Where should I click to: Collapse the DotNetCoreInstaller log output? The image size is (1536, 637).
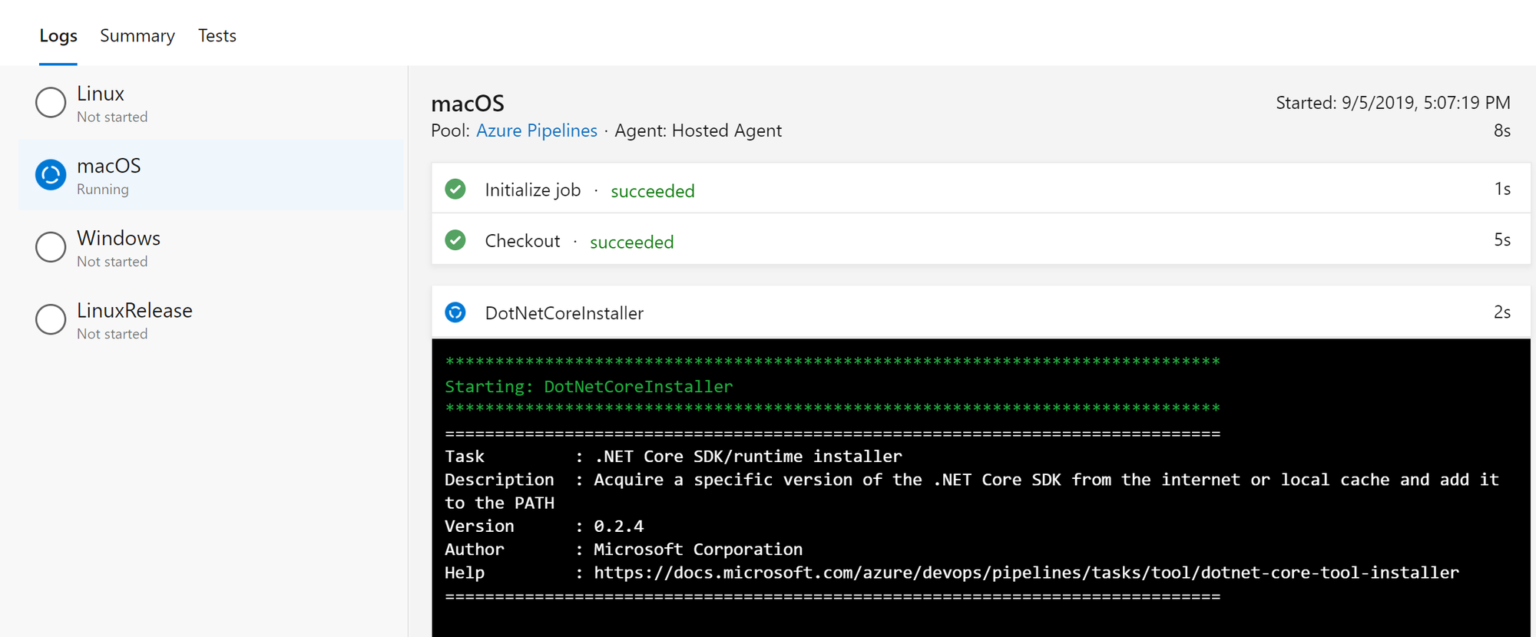click(x=564, y=312)
